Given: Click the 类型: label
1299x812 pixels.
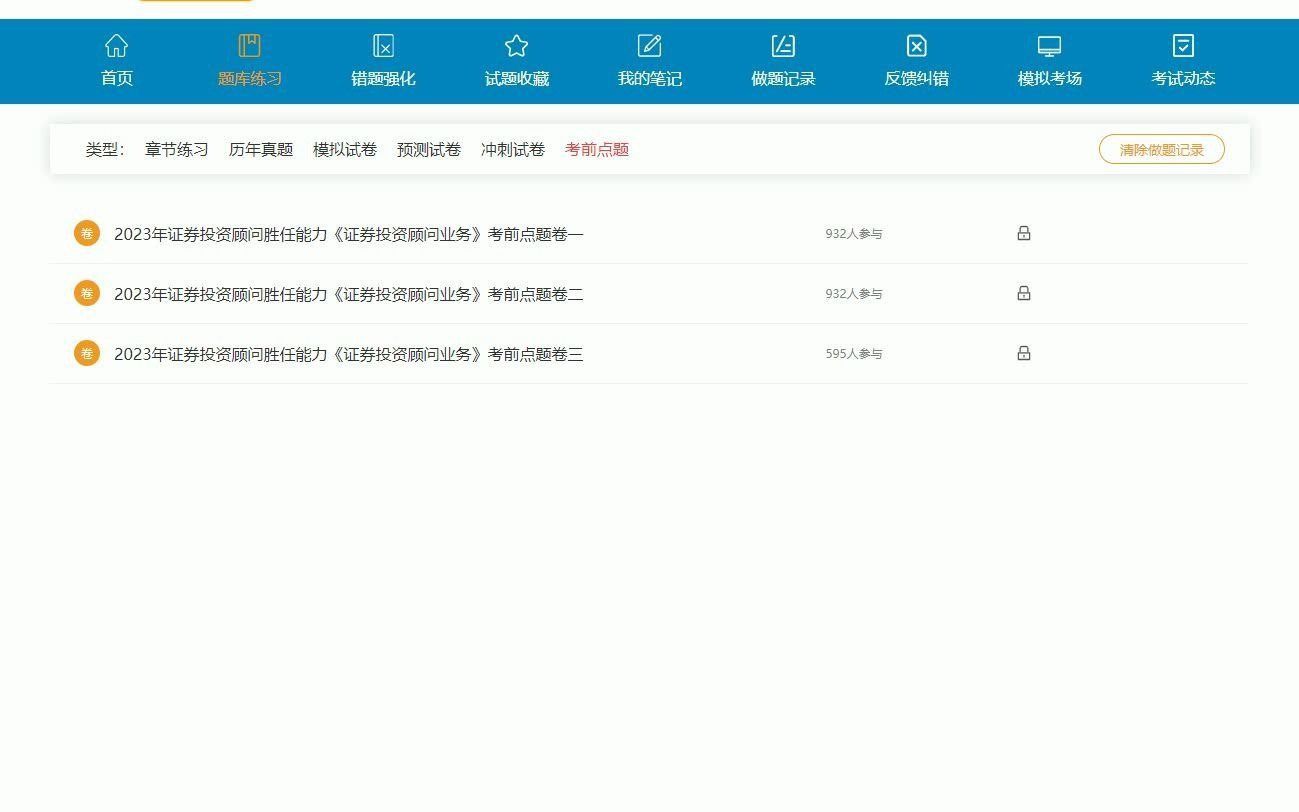Looking at the screenshot, I should (105, 150).
